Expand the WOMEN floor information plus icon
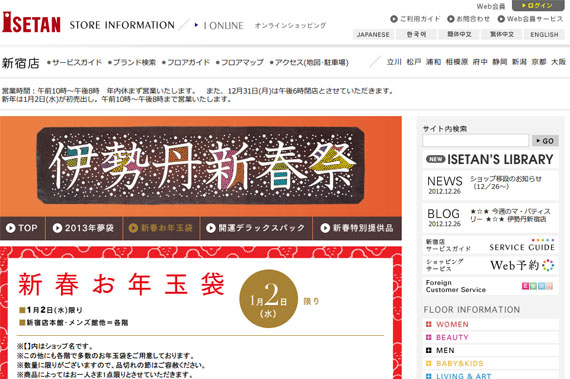Viewport: 570px width, 379px height. [x=429, y=324]
